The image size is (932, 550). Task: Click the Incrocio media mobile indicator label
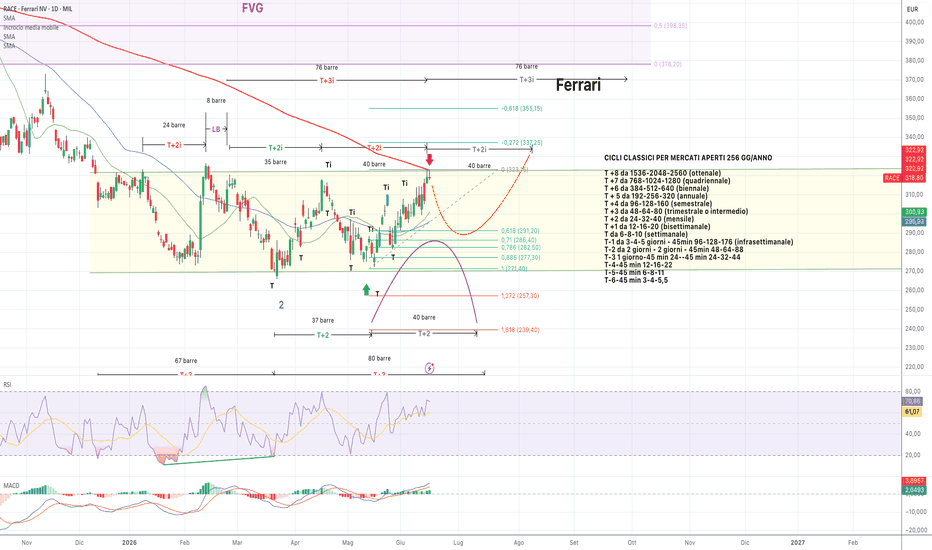31,27
